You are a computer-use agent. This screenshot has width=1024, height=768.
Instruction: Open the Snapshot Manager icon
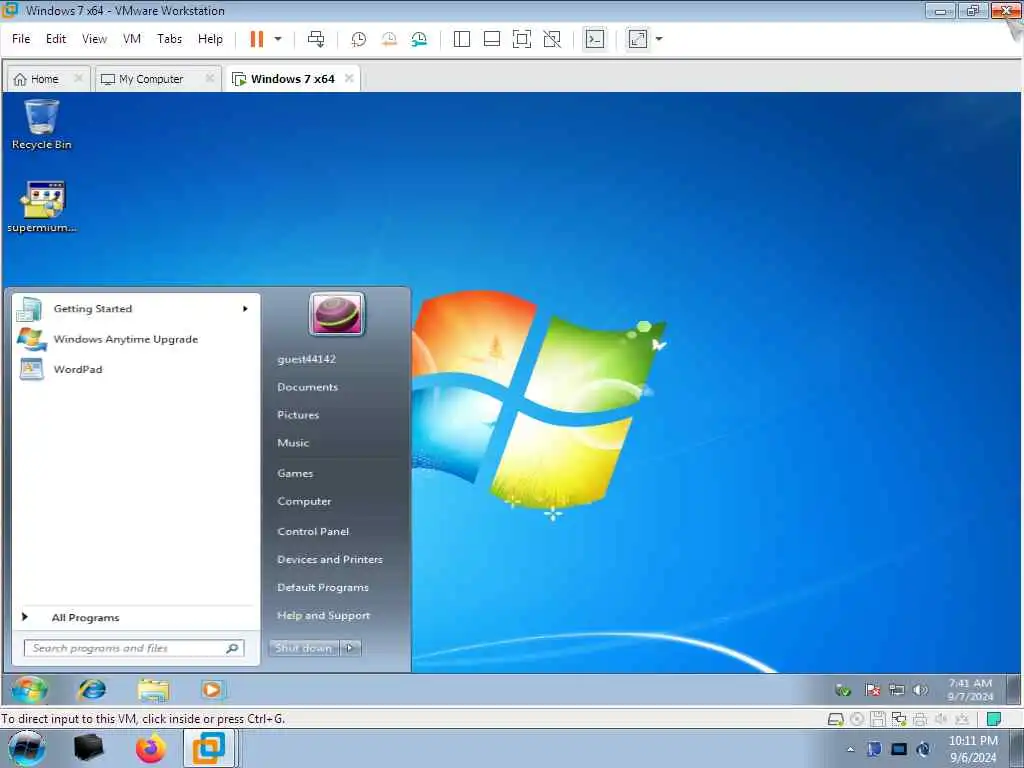pos(419,39)
